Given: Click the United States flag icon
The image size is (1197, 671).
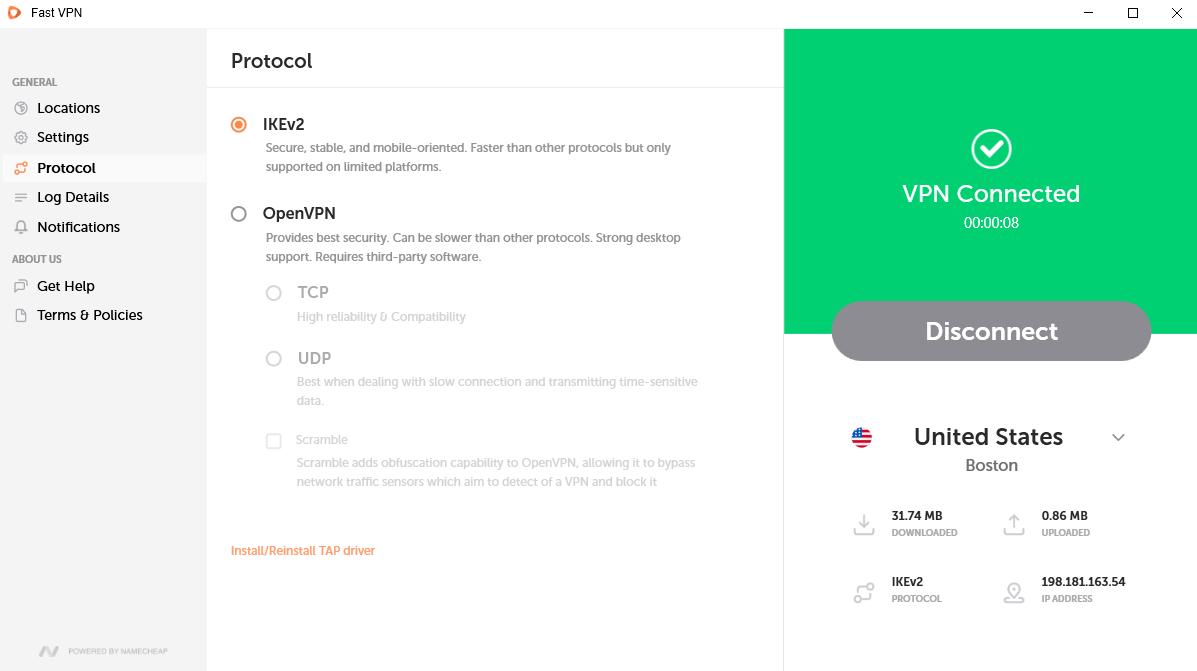Looking at the screenshot, I should coord(861,437).
